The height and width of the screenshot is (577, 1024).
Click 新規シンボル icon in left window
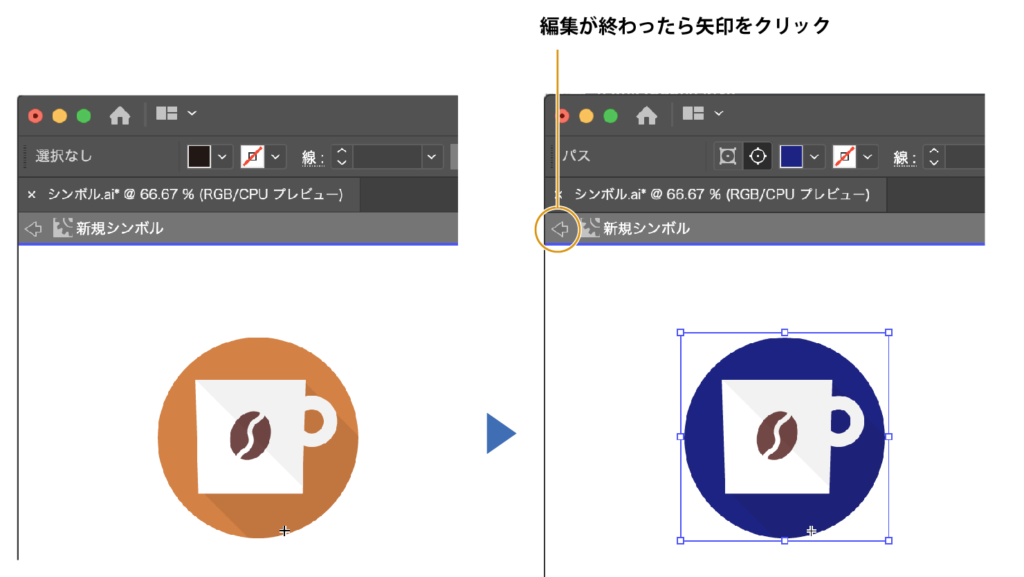click(x=62, y=228)
